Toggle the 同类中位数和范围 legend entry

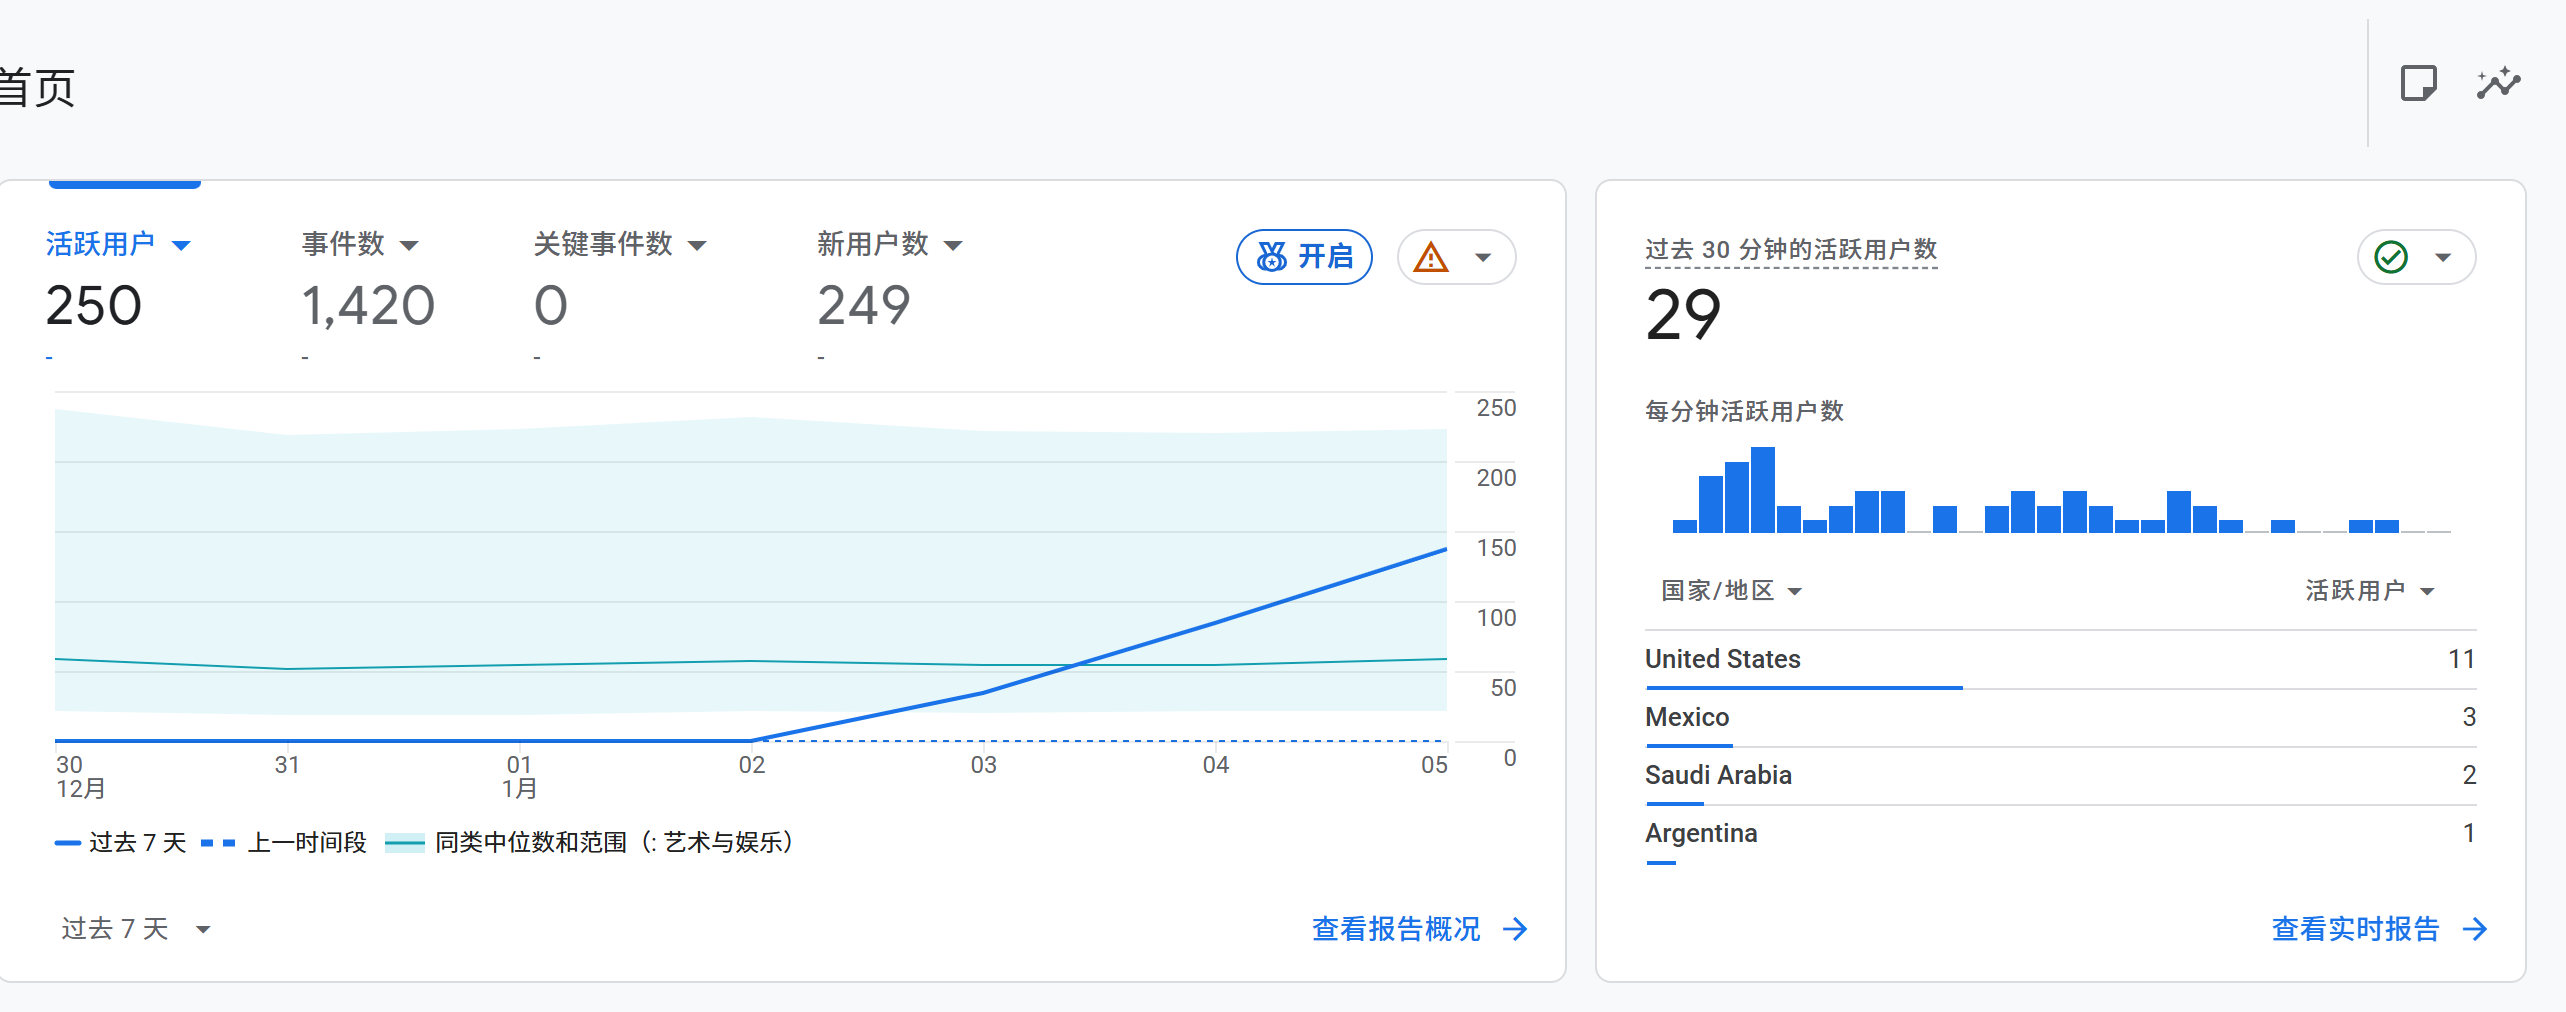click(590, 843)
